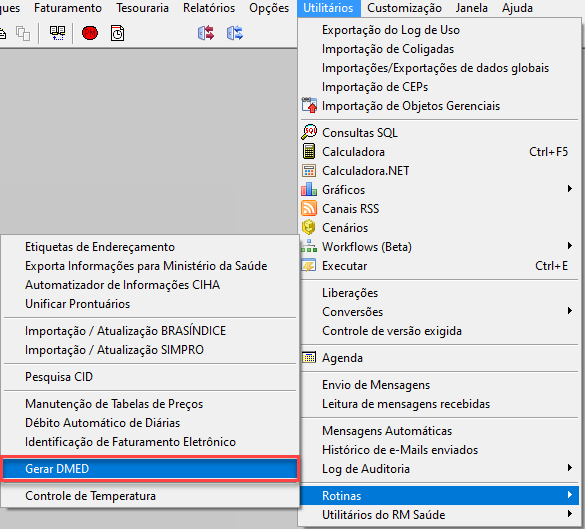This screenshot has height=529, width=585.
Task: Expand the Utilitários do RM Saúde arrow
Action: pos(570,514)
